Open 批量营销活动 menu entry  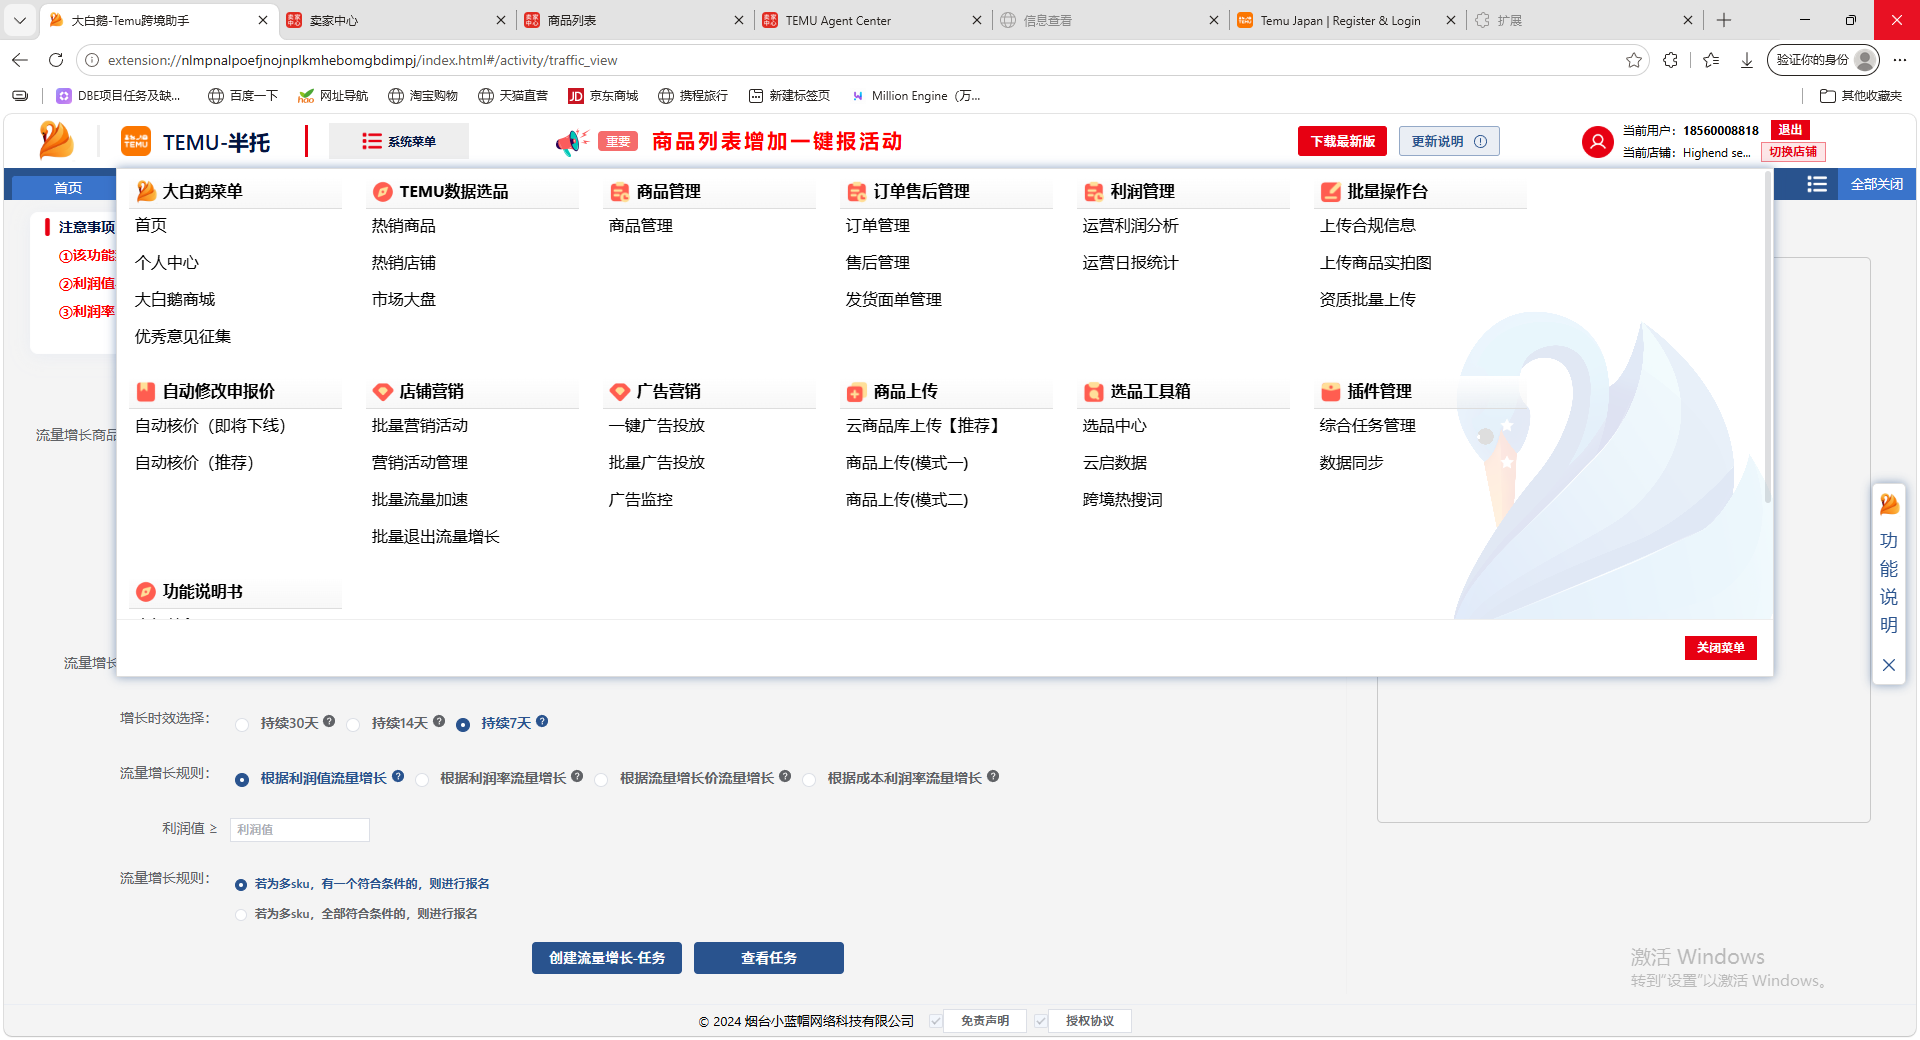(420, 426)
